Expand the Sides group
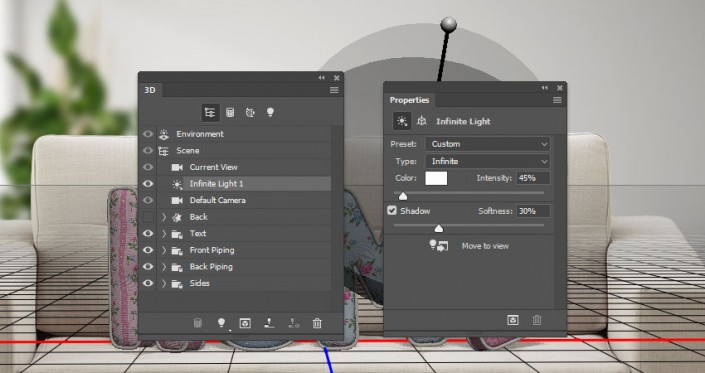This screenshot has height=373, width=705. coord(164,284)
